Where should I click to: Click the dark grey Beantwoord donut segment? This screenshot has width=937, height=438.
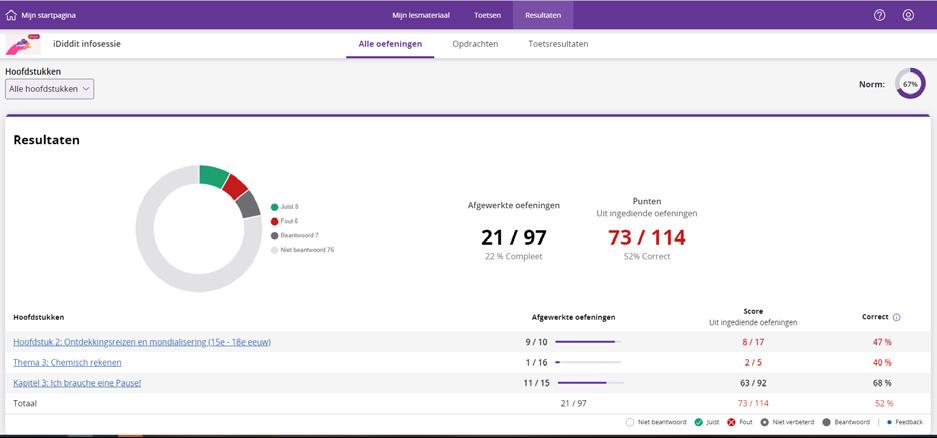pyautogui.click(x=248, y=205)
